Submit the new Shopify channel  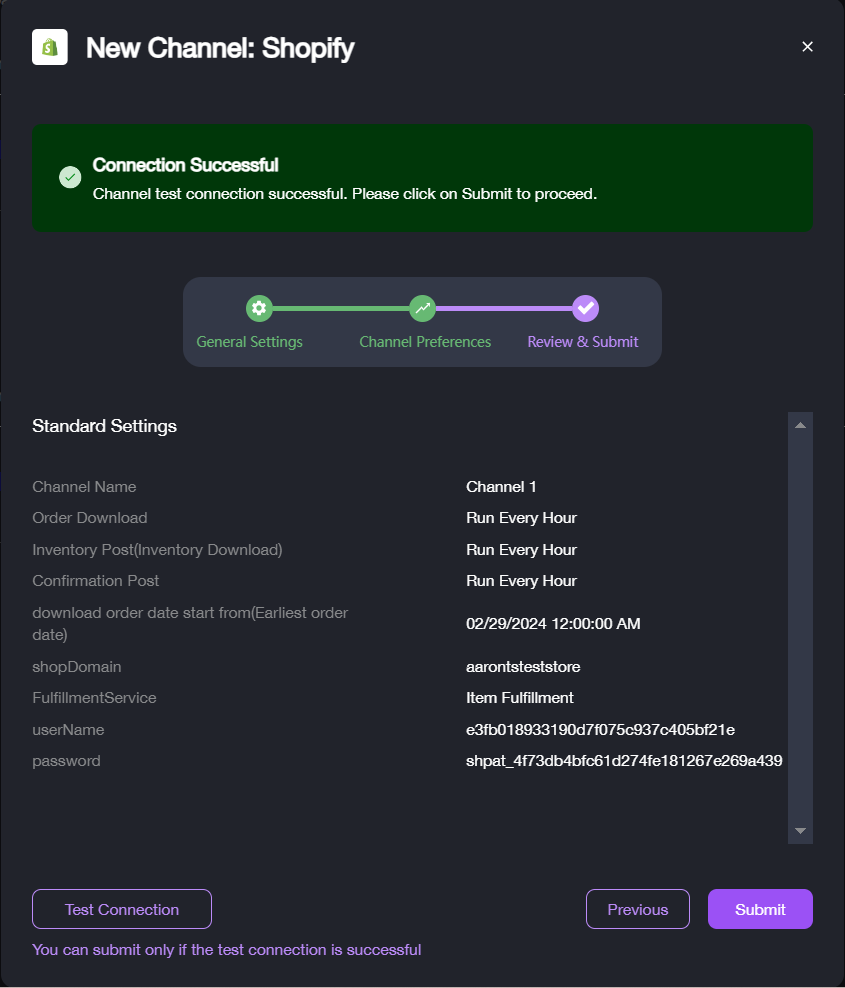coord(760,909)
